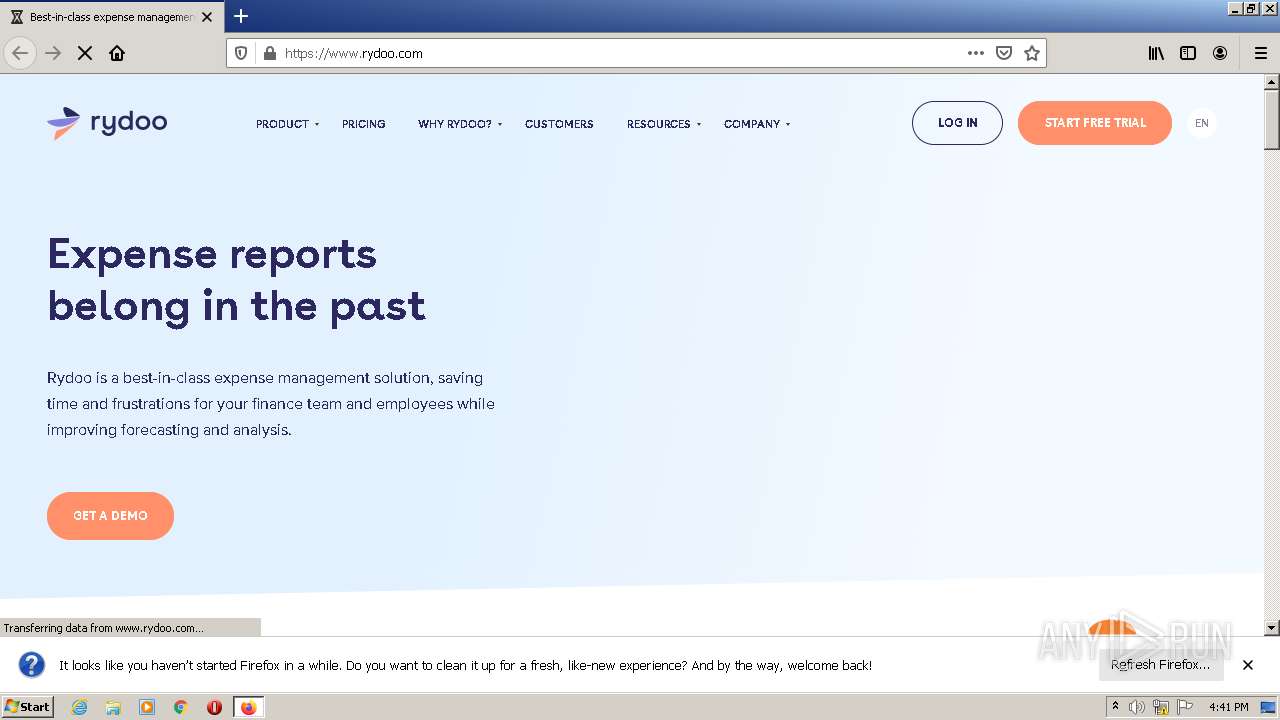1280x720 pixels.
Task: View site security padlock details
Action: tap(269, 53)
